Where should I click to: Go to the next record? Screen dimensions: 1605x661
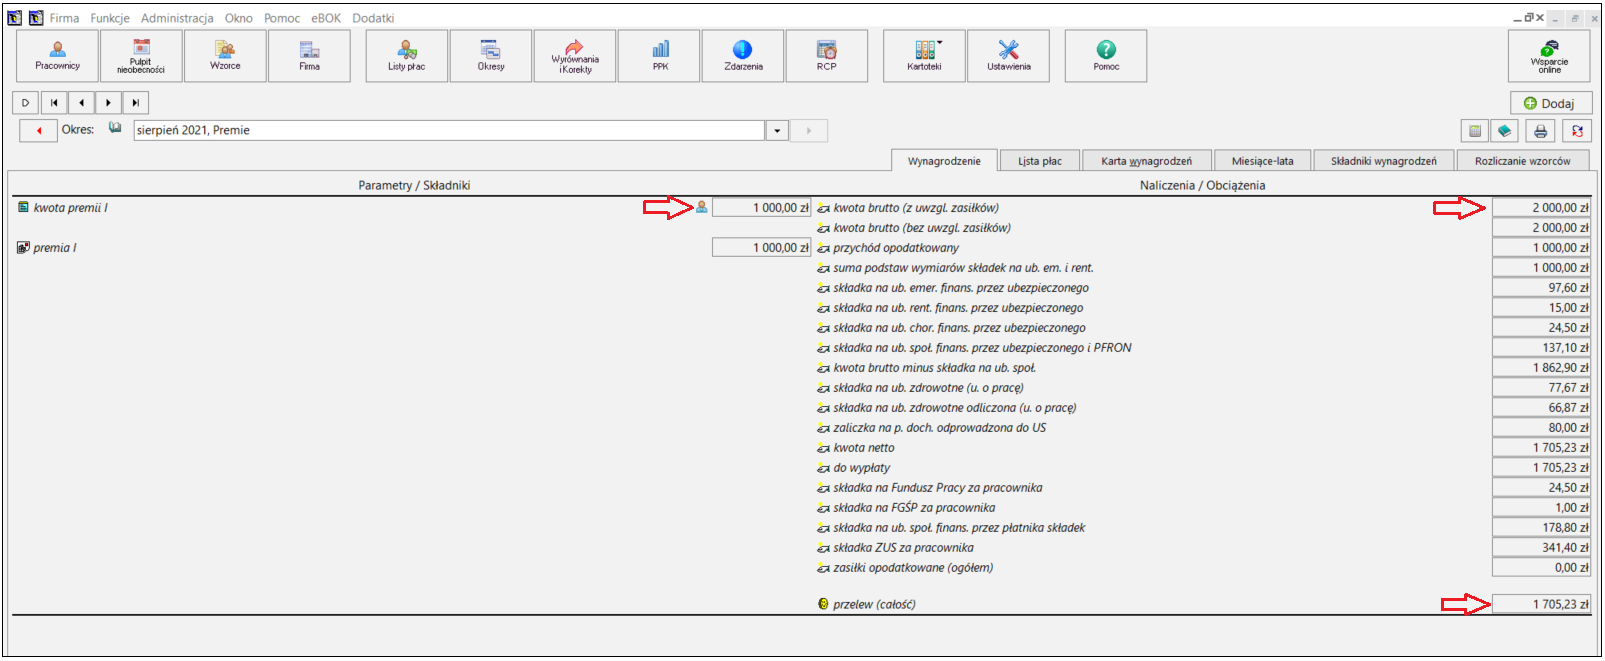[x=108, y=102]
